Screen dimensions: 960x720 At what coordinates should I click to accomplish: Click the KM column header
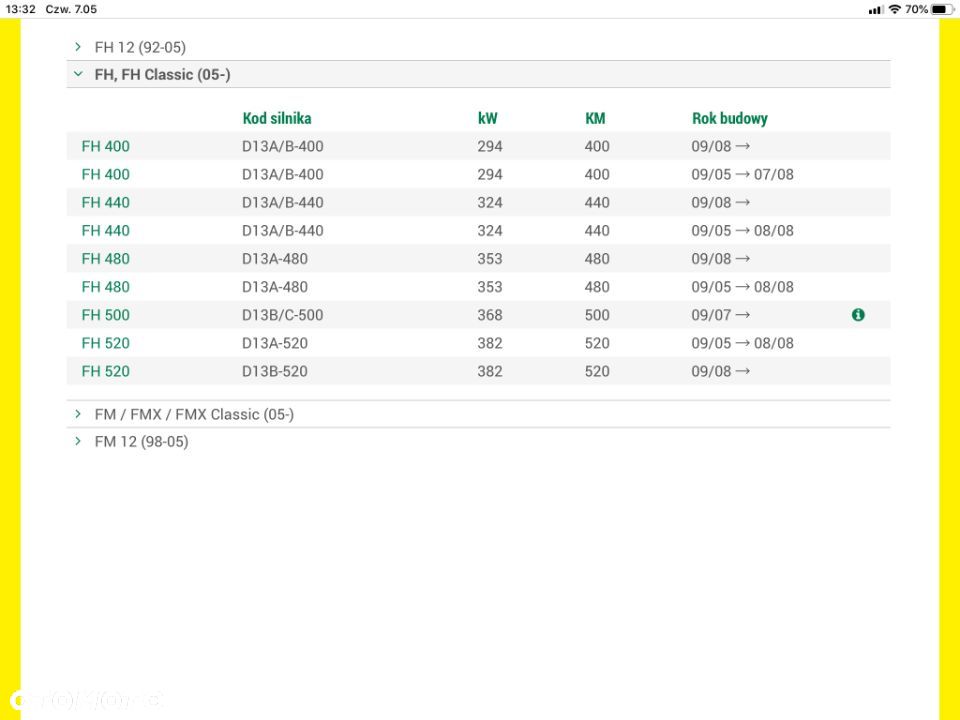(x=595, y=118)
